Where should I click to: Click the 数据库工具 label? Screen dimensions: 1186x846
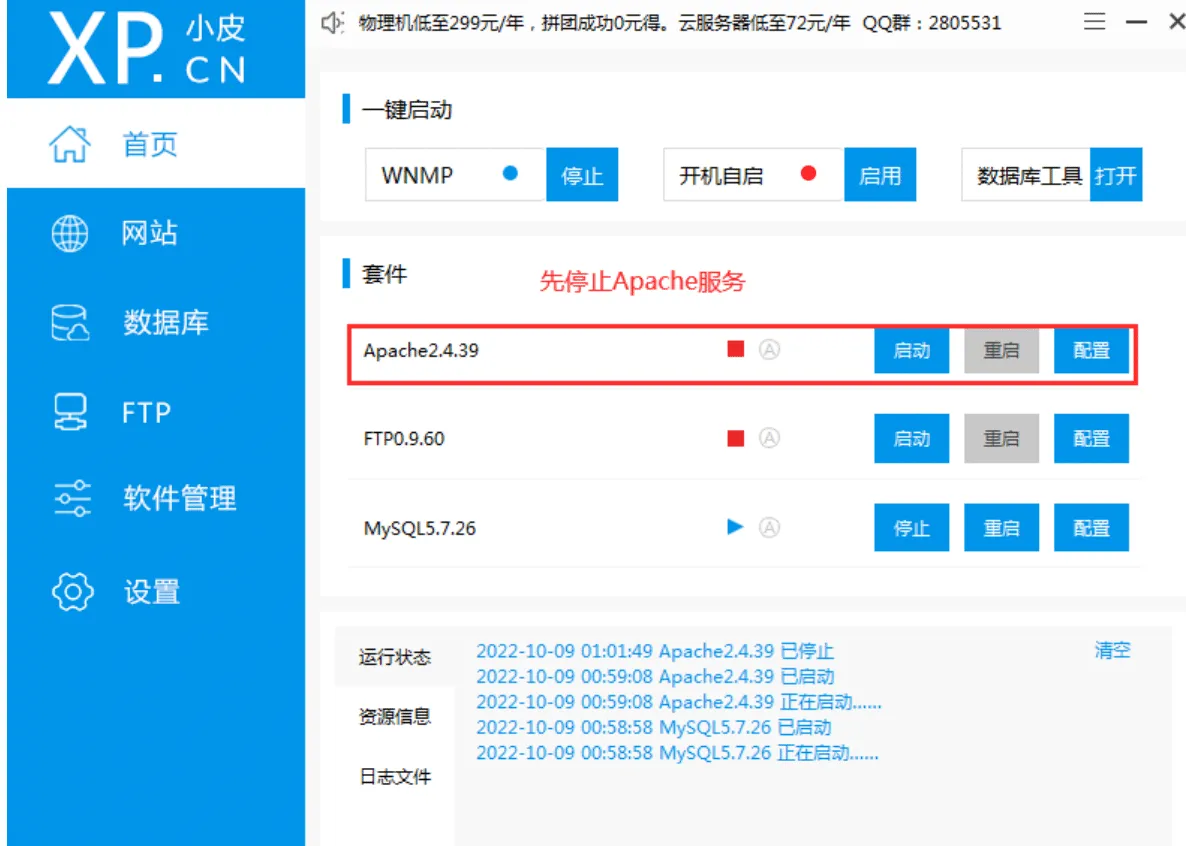point(1029,176)
